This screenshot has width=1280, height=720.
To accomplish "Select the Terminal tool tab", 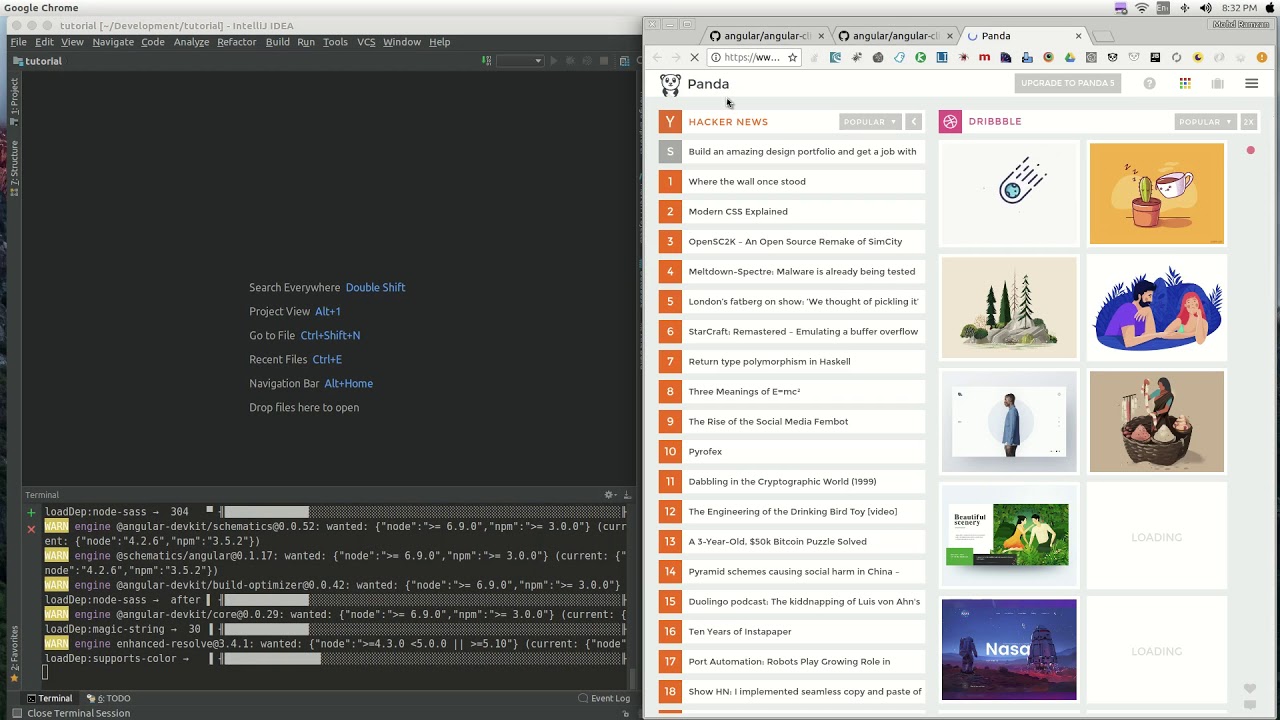I will pyautogui.click(x=49, y=698).
